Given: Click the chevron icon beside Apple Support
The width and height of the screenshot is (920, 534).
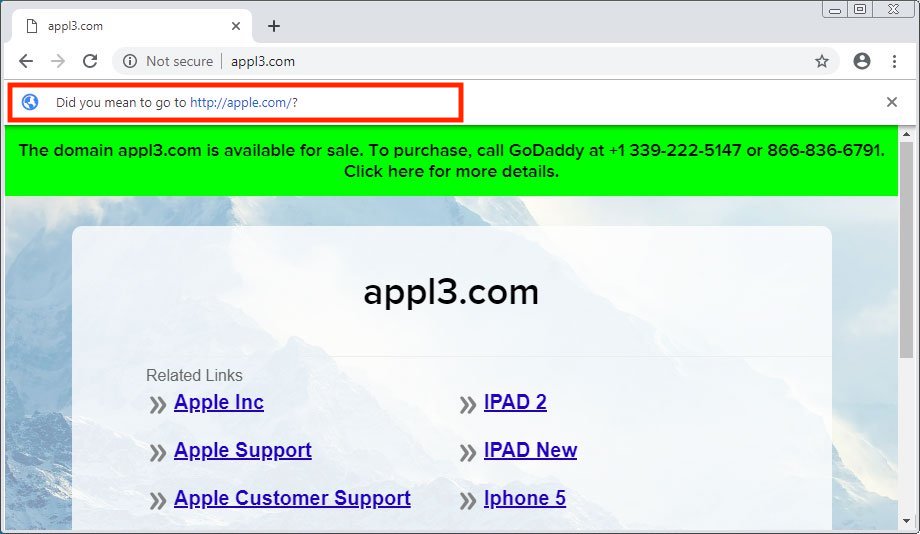Looking at the screenshot, I should pyautogui.click(x=158, y=453).
